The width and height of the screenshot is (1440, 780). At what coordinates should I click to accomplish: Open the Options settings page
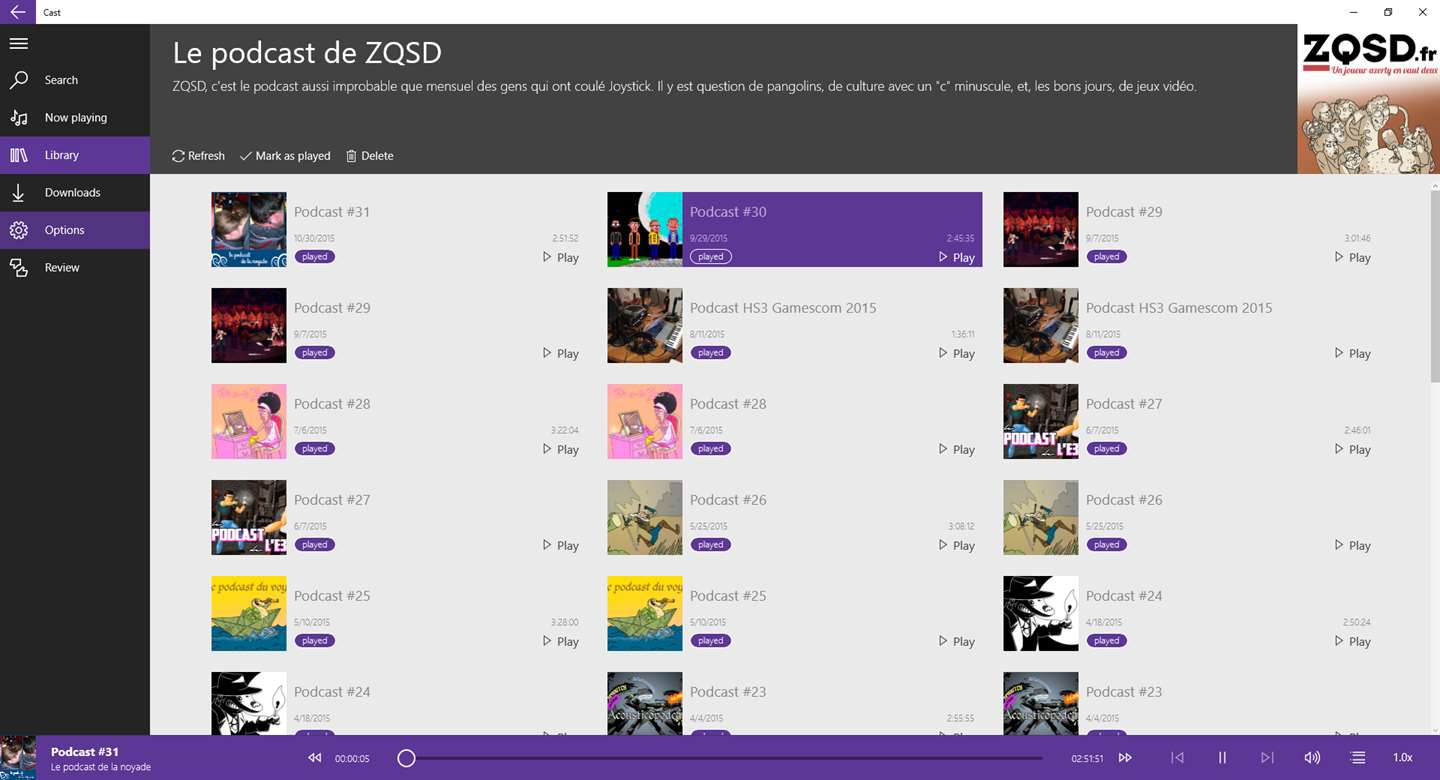coord(64,230)
